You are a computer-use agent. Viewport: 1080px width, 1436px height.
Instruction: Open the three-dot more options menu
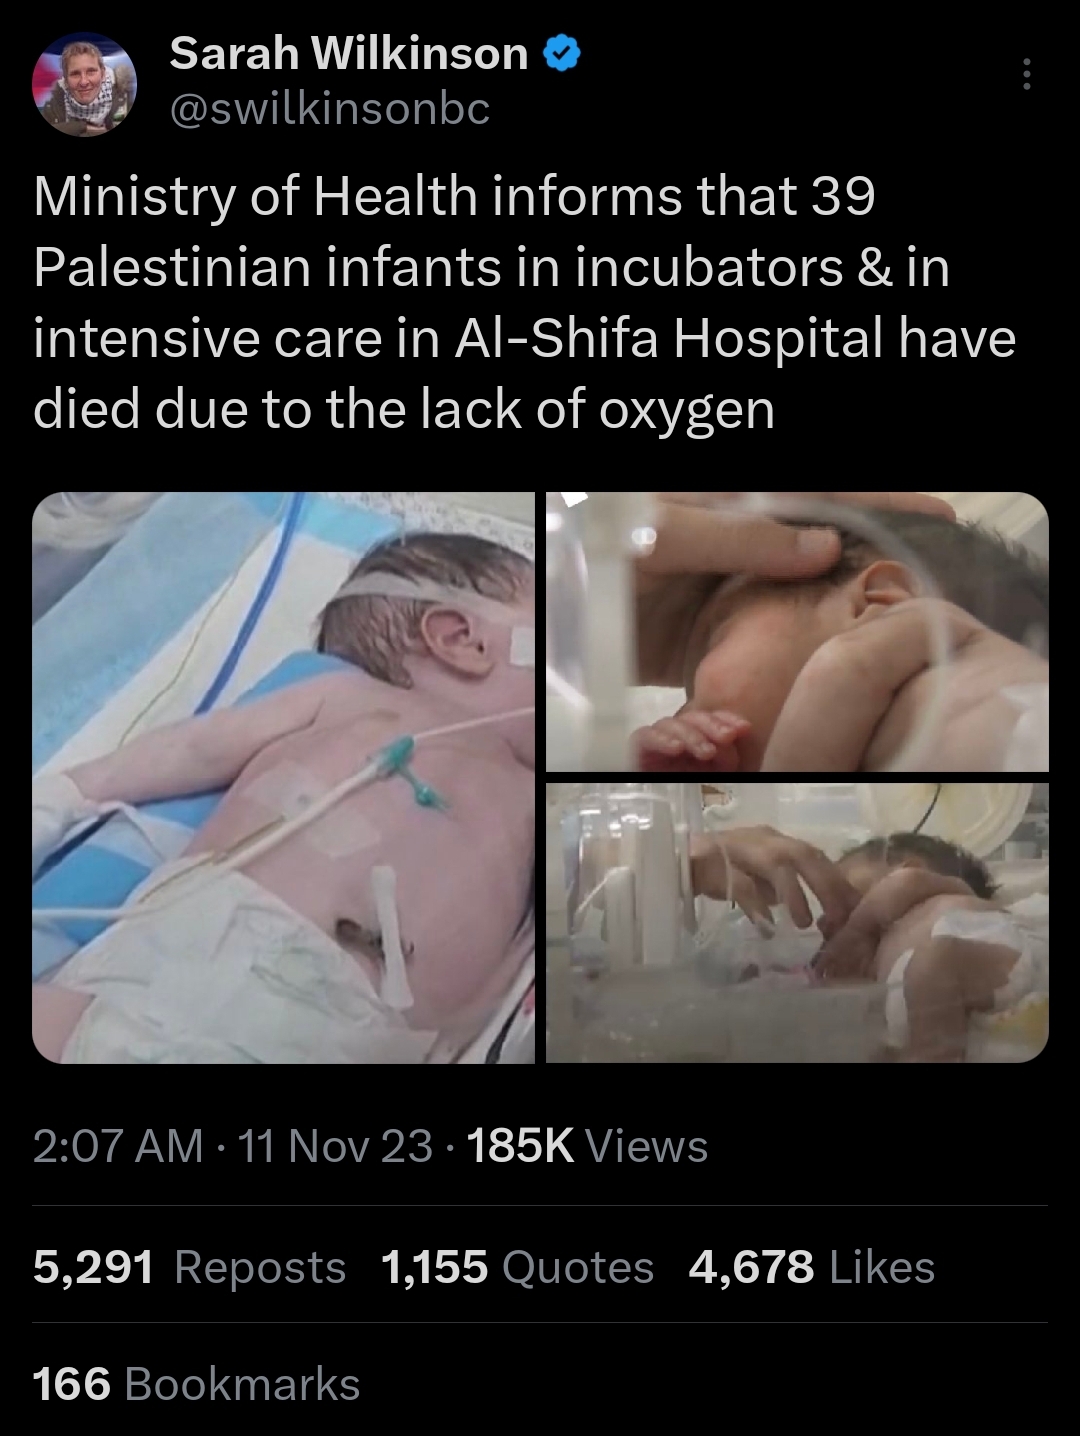[x=1025, y=75]
